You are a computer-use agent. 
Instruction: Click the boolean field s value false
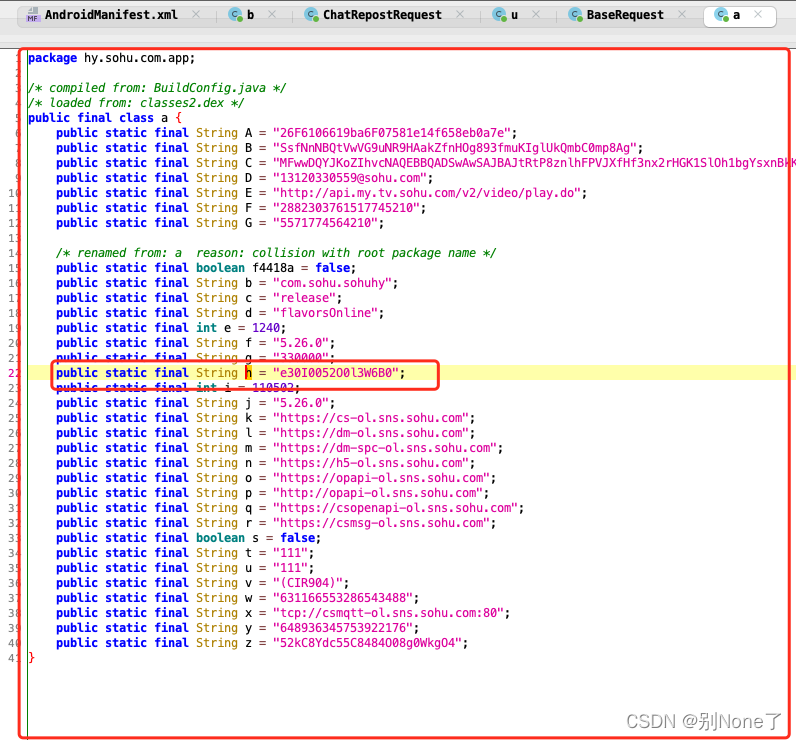coord(297,538)
